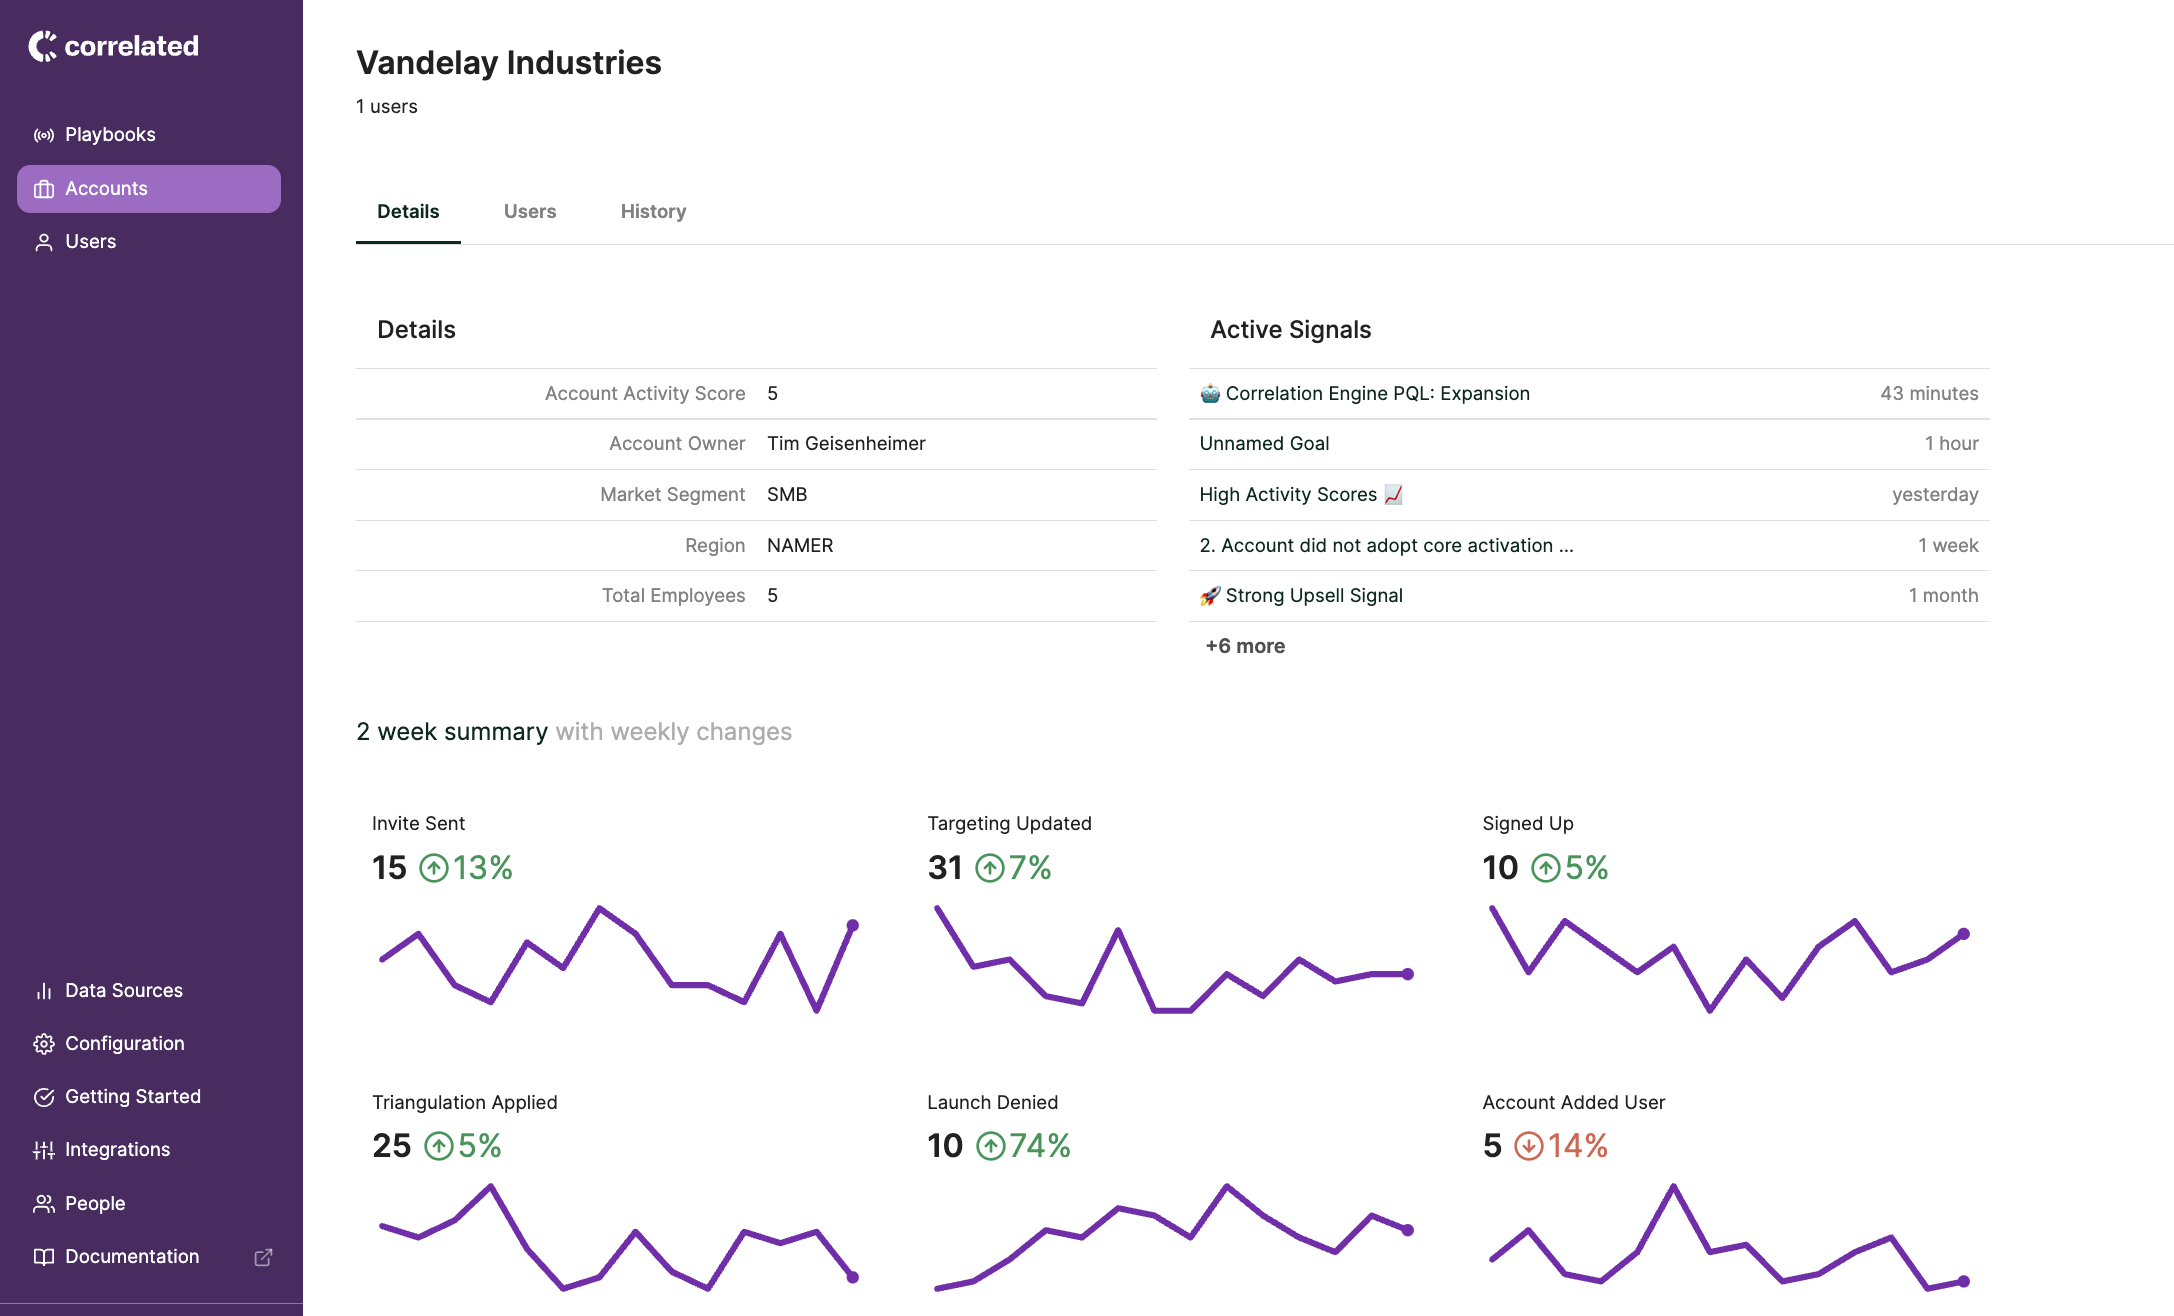Screen dimensions: 2174x1316
Task: Click the Documentation external-link icon
Action: click(x=263, y=1257)
